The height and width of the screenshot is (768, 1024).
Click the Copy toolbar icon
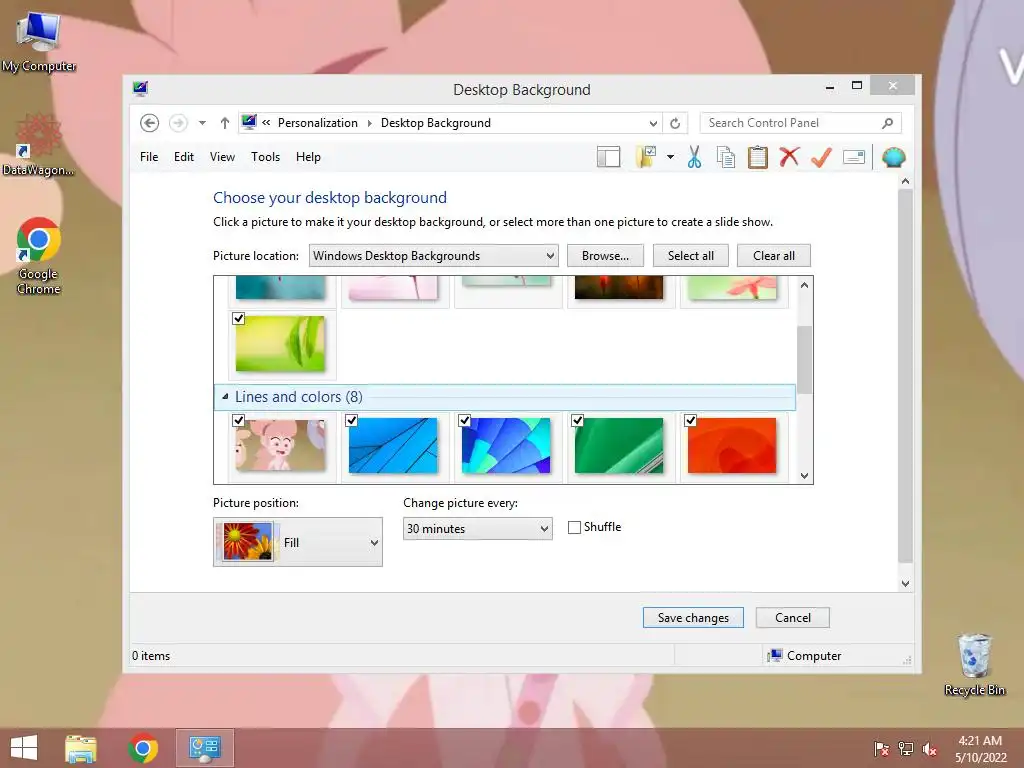726,157
